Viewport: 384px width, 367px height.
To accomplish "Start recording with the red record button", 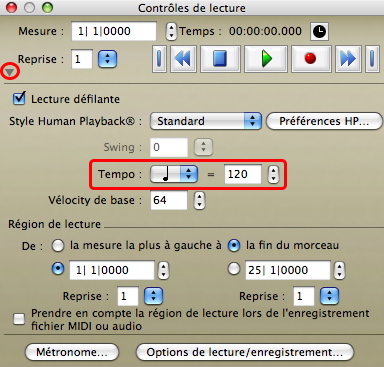I will click(x=310, y=59).
